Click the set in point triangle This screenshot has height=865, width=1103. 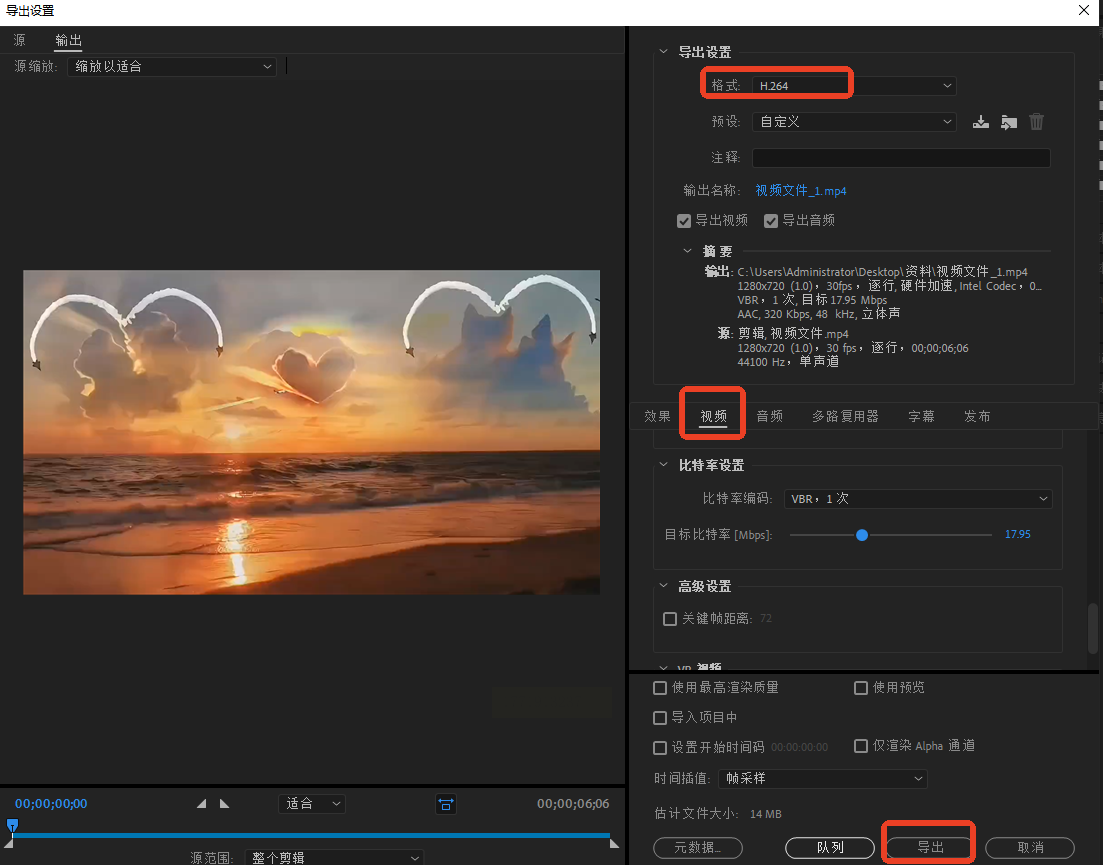[x=202, y=804]
